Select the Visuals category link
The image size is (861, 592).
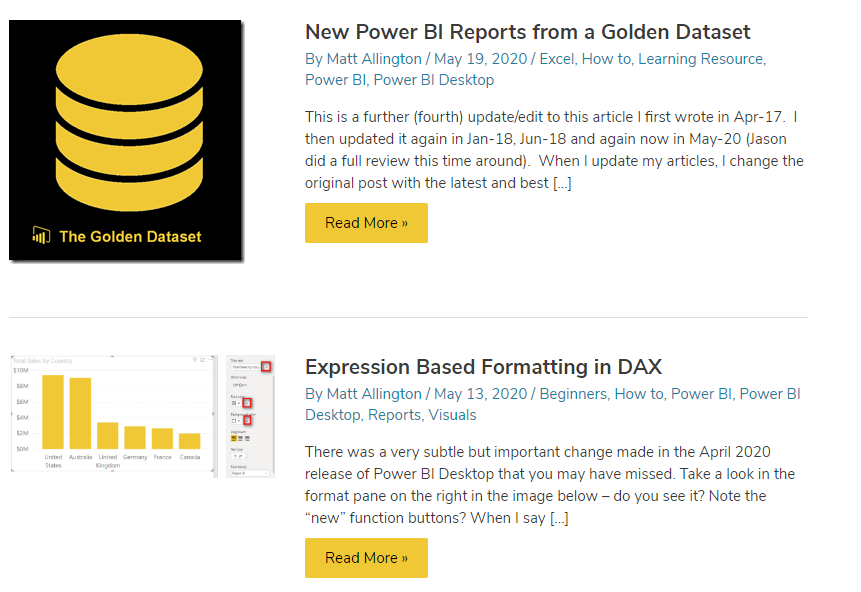point(454,415)
